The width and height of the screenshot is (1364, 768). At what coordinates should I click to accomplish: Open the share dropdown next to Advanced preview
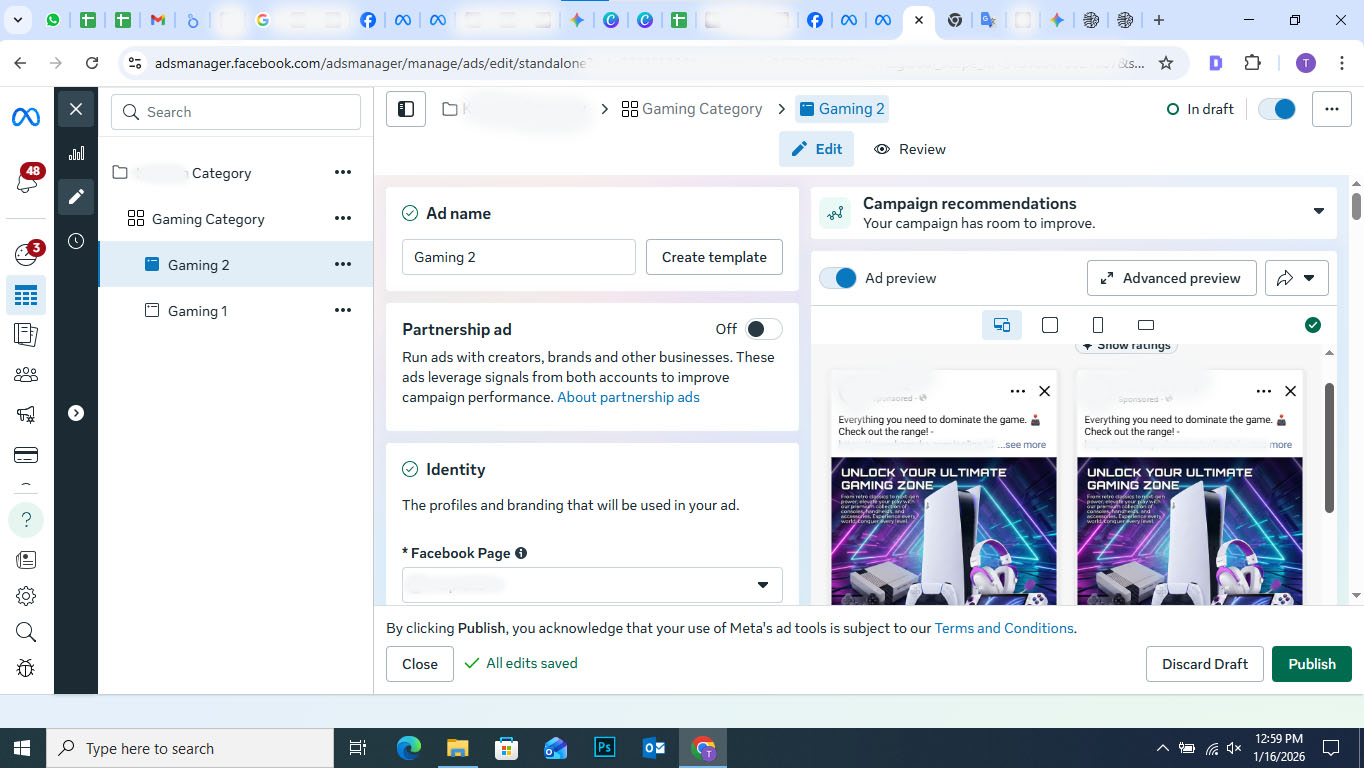tap(1296, 278)
